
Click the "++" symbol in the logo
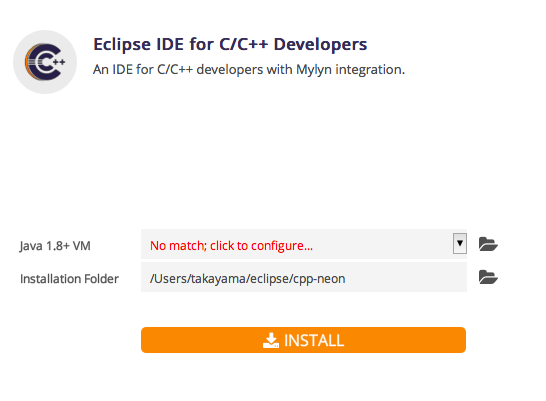coord(58,62)
